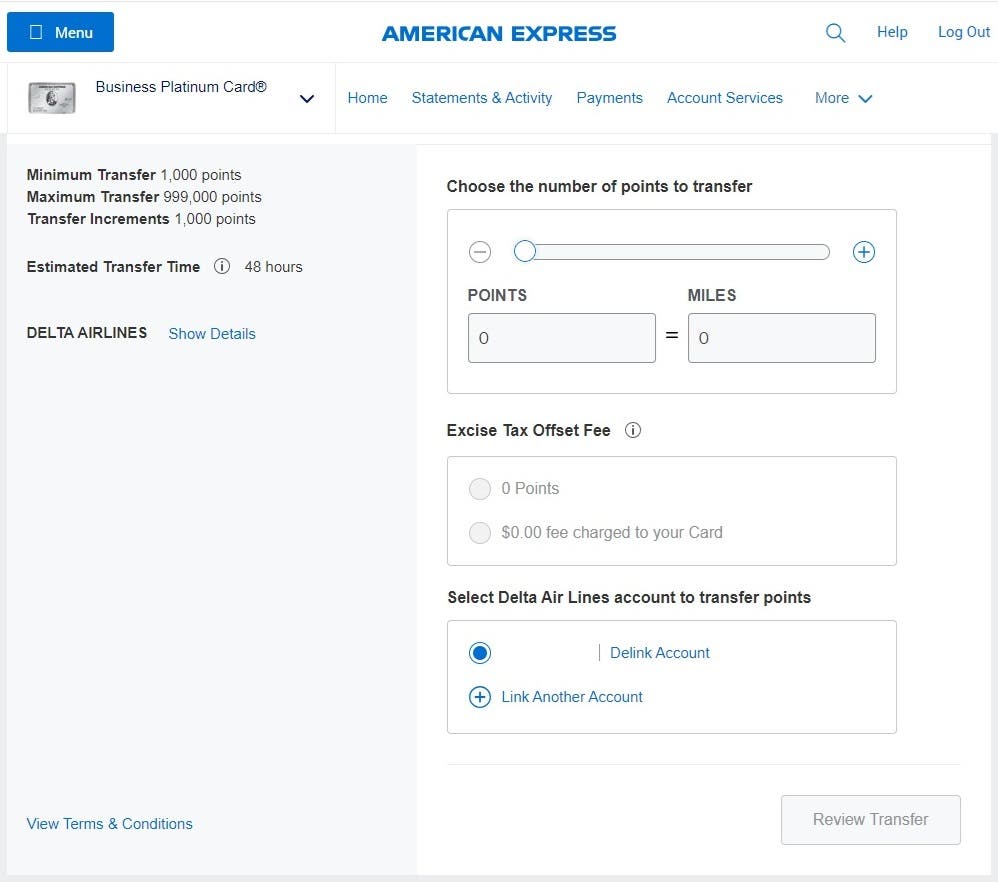Select the $0.00 fee charged to Card option
998x882 pixels.
pos(480,532)
